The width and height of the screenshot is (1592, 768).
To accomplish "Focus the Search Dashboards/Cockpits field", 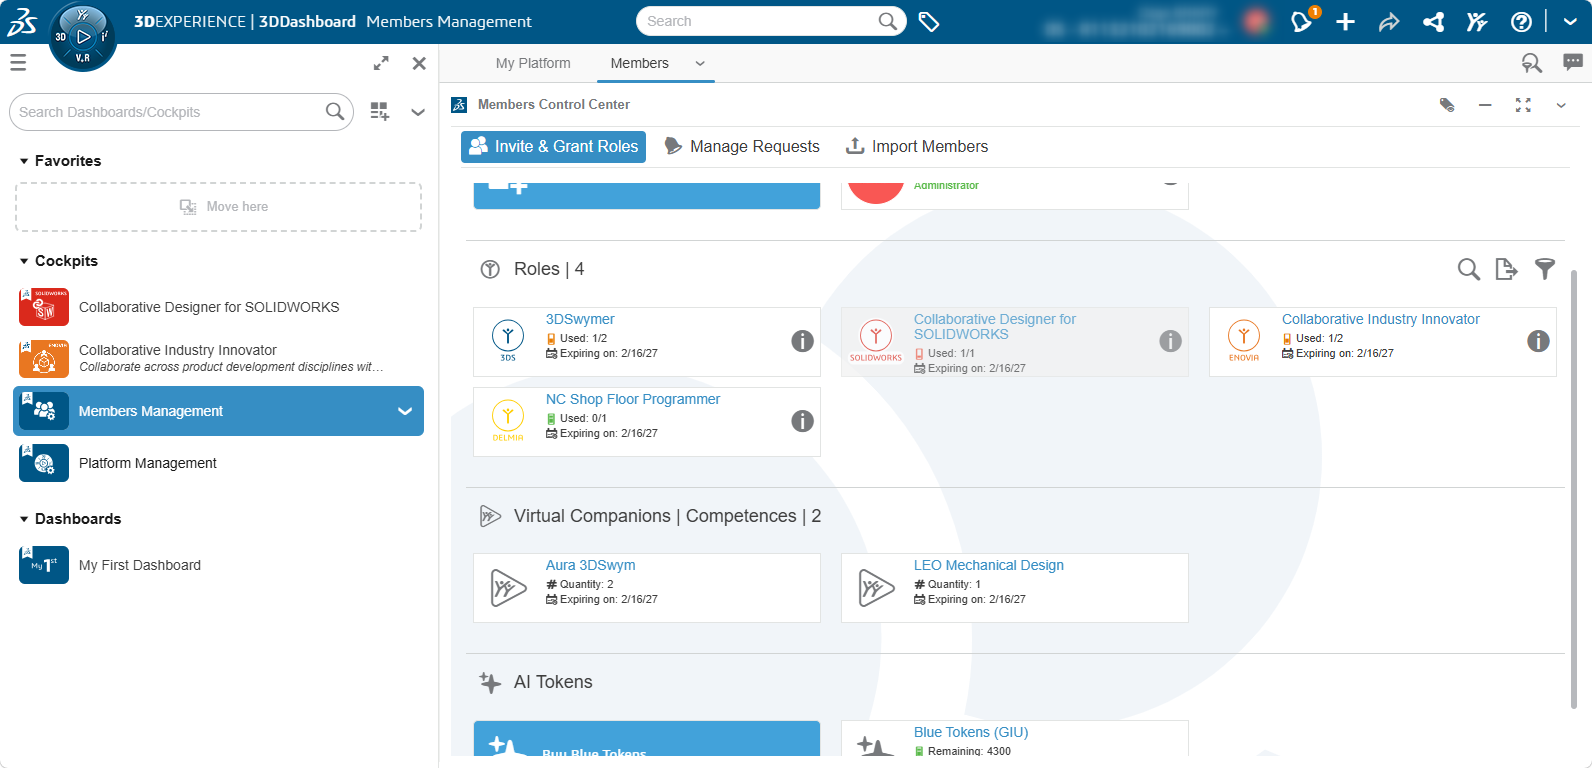I will pyautogui.click(x=181, y=112).
